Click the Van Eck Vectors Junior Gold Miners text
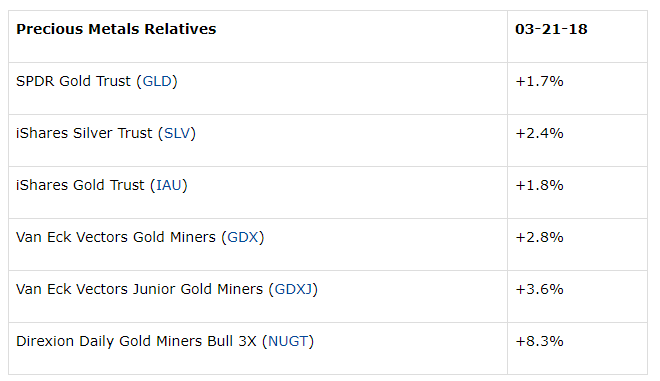Screen dimensions: 660x381 (x=139, y=289)
